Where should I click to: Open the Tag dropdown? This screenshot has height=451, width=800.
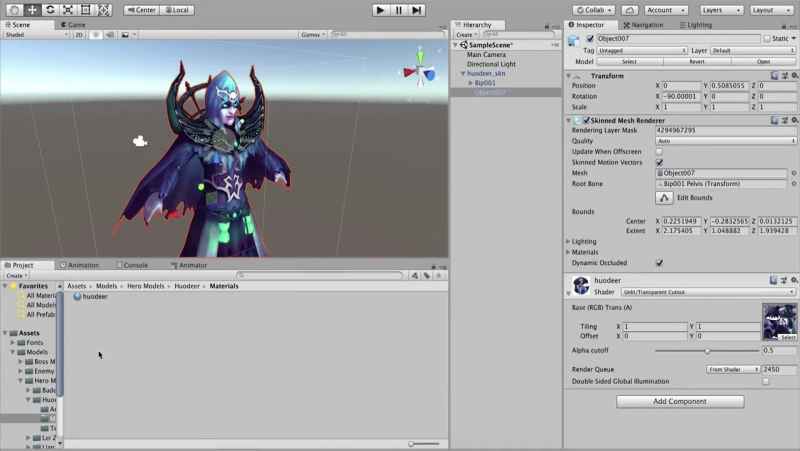642,51
